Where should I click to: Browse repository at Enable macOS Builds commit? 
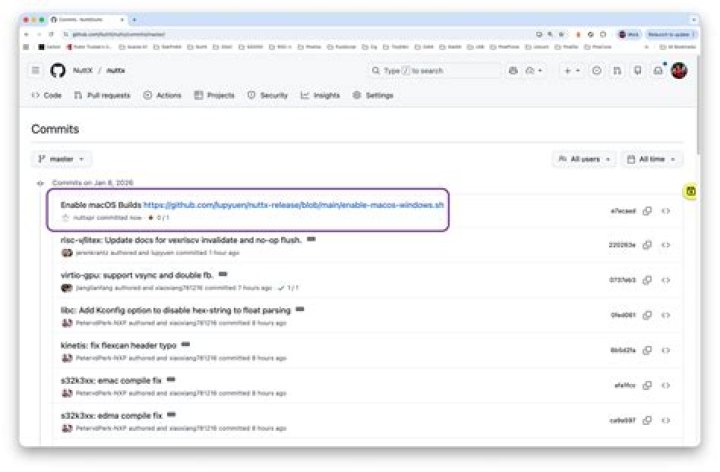pyautogui.click(x=665, y=211)
